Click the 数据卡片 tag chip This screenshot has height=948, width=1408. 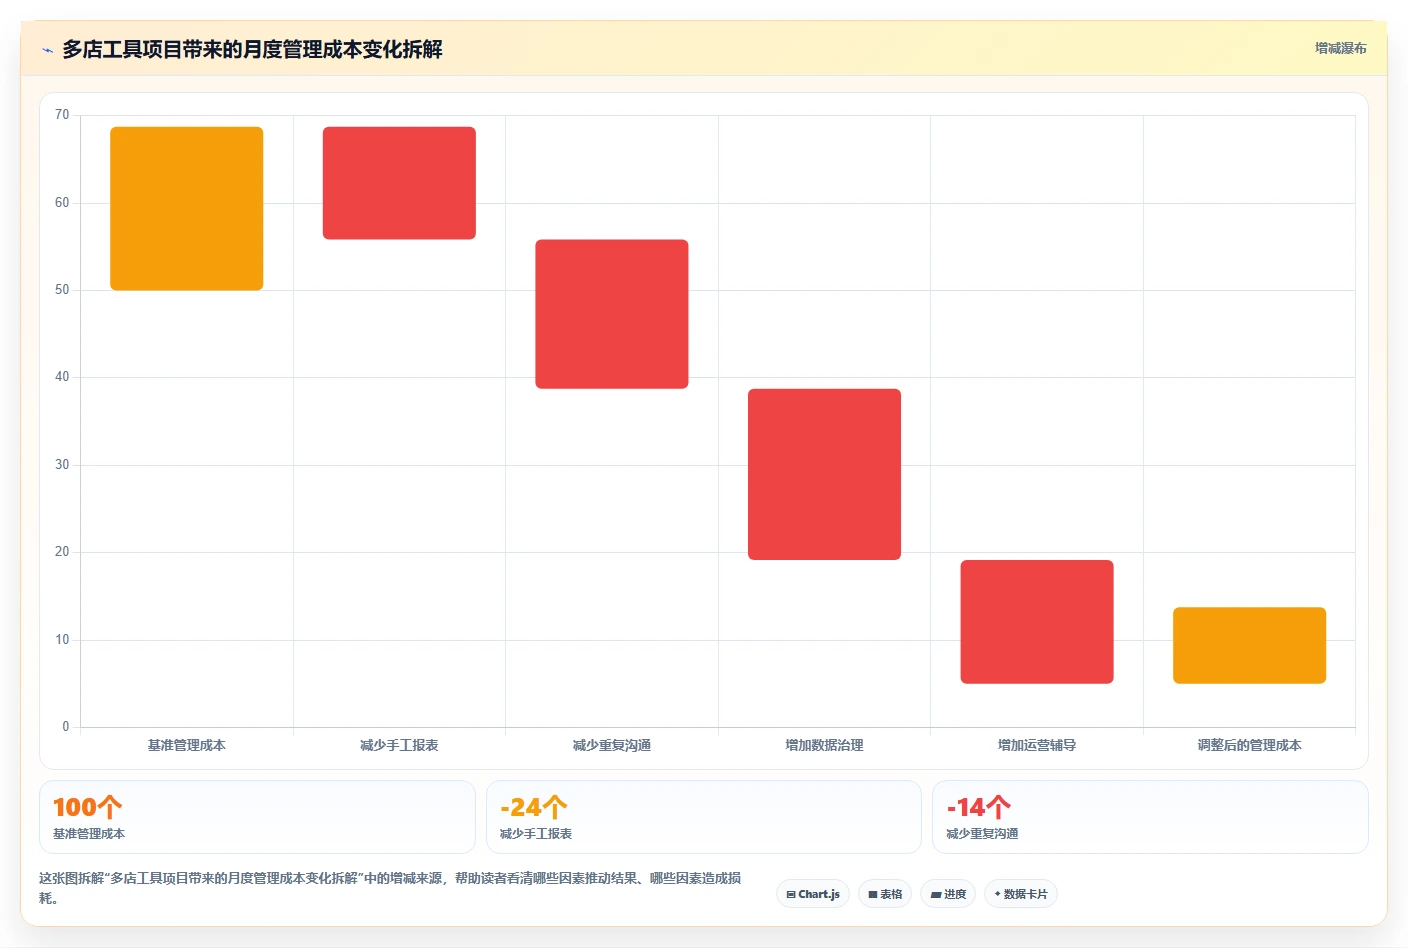tap(1021, 894)
